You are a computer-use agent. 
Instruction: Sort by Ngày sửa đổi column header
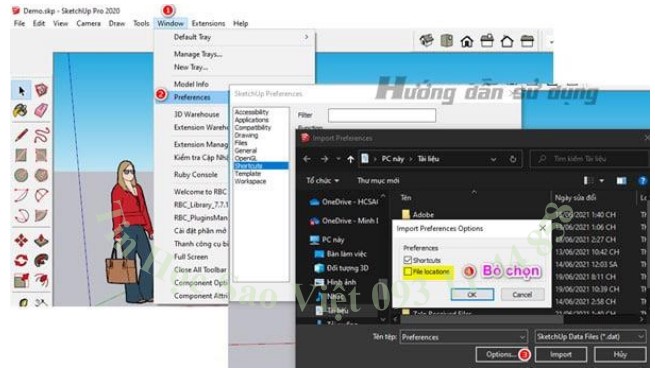pyautogui.click(x=575, y=198)
